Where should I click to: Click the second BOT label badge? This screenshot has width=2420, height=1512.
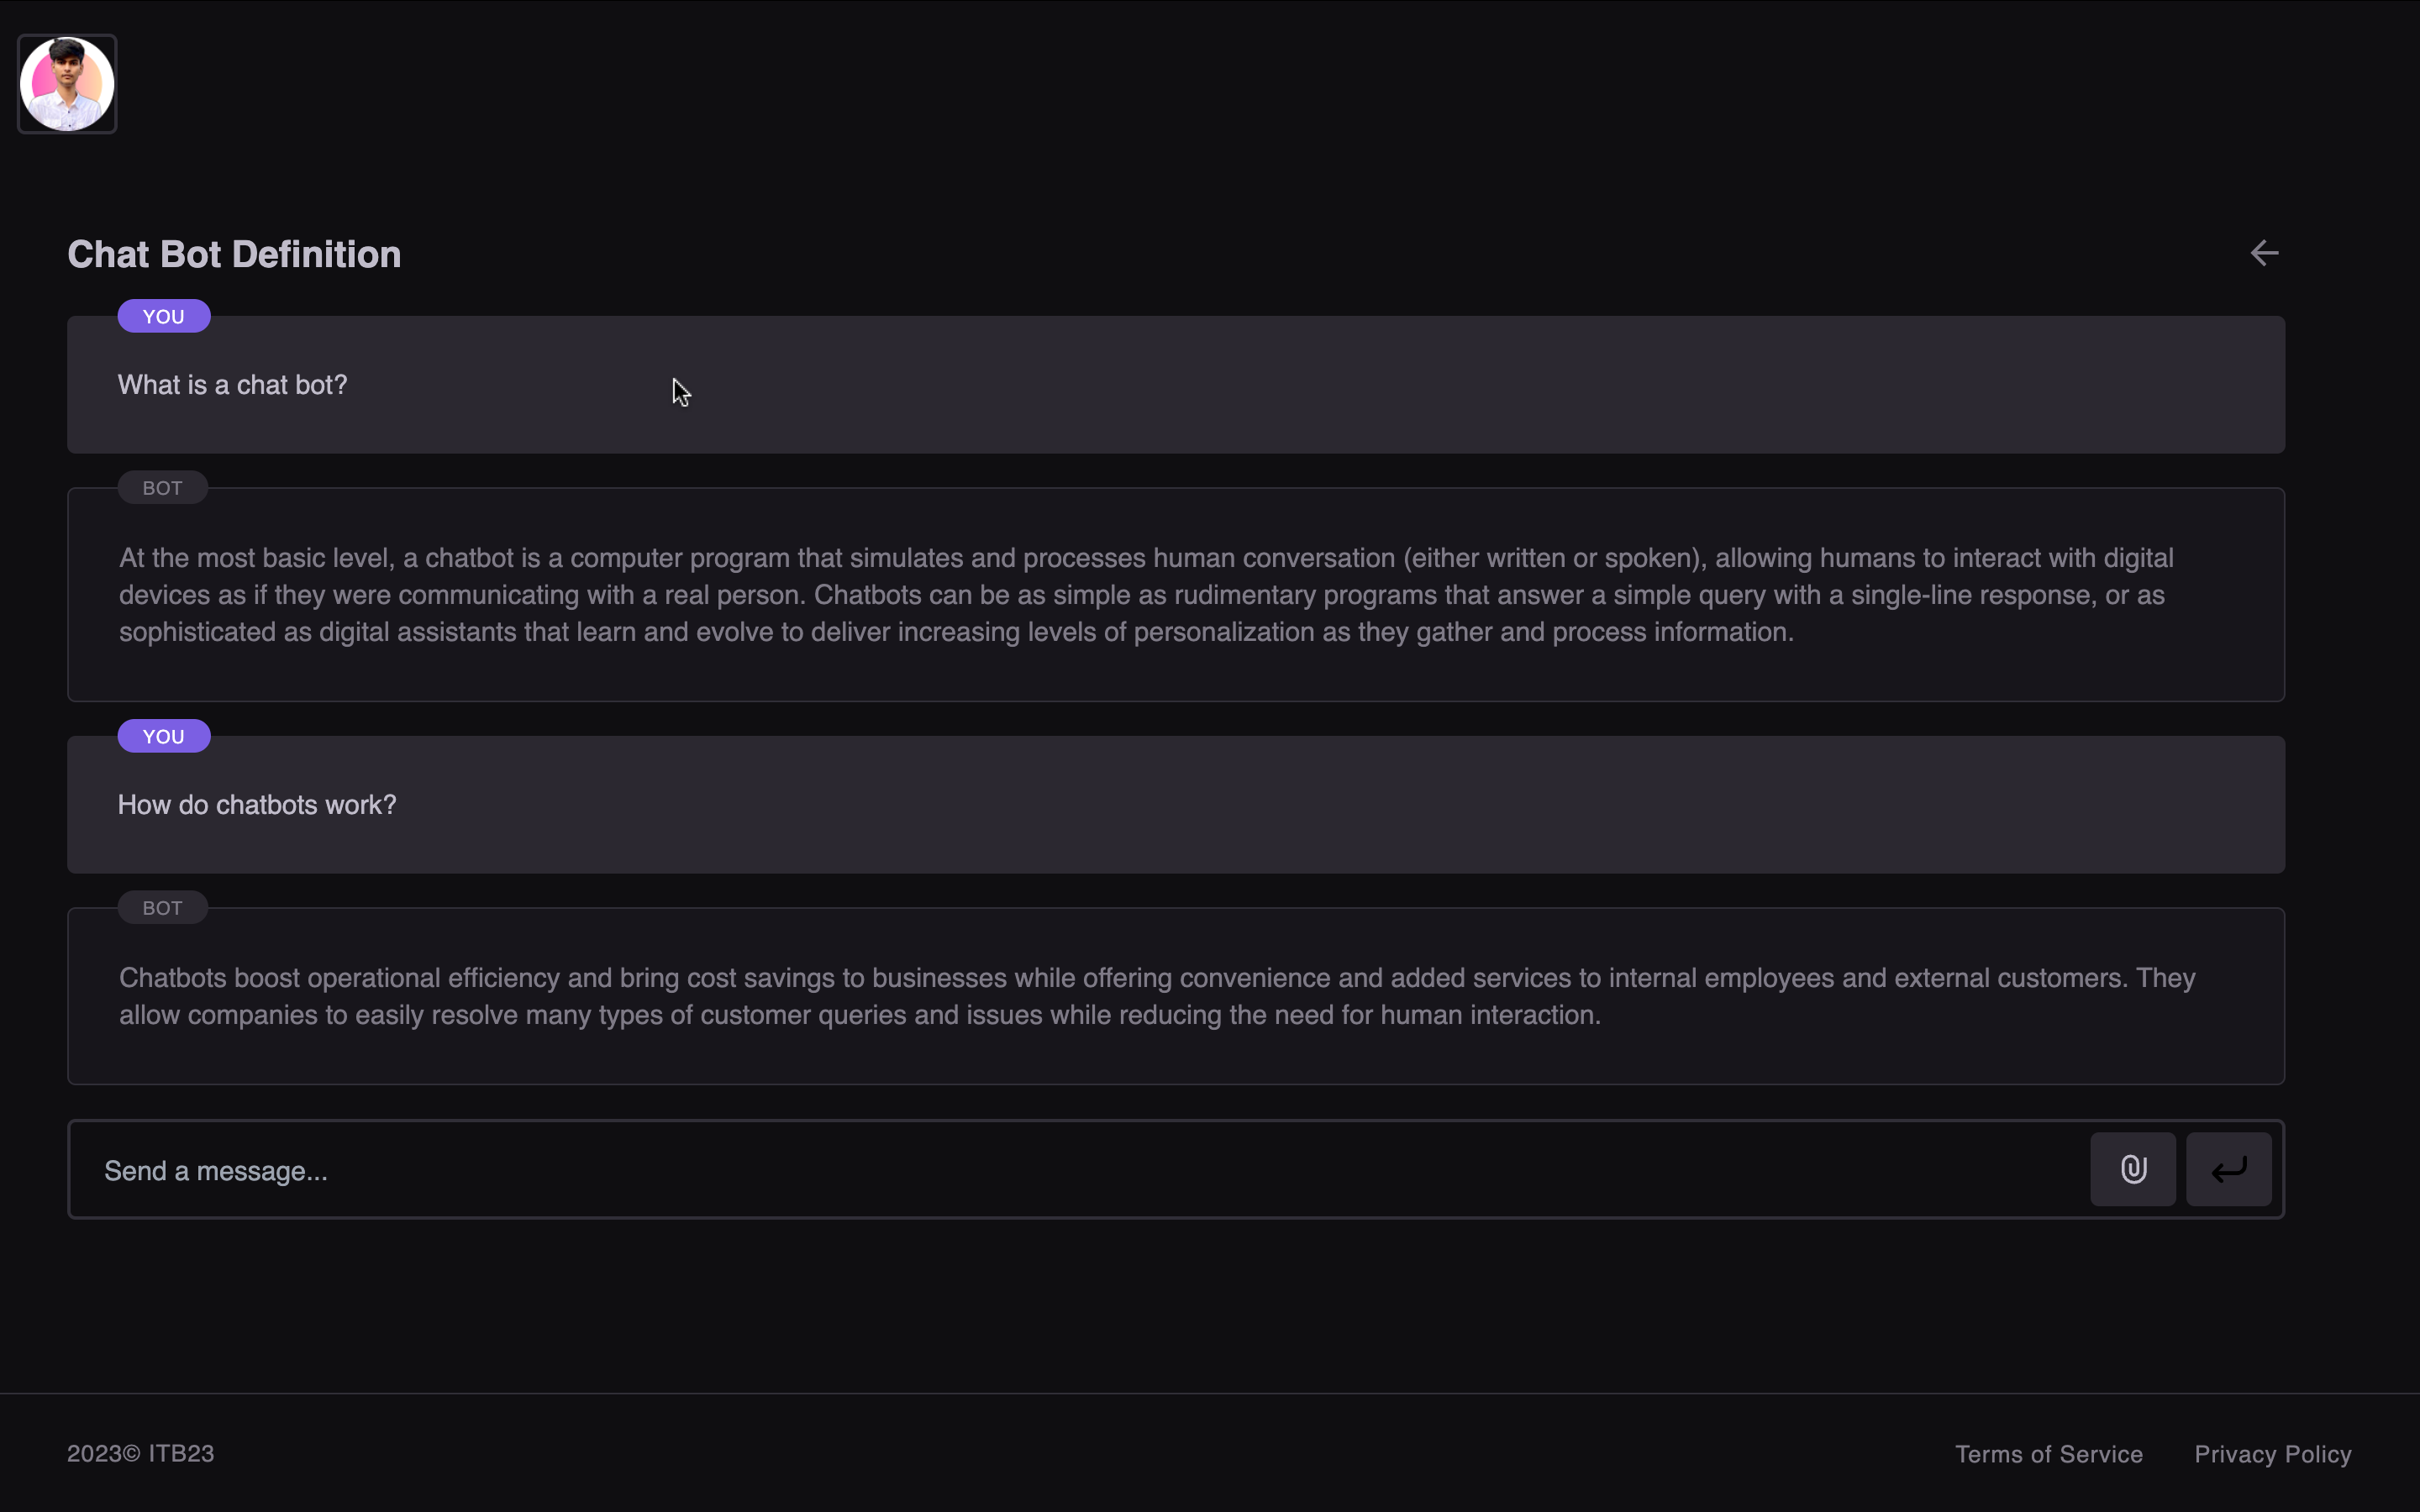pyautogui.click(x=162, y=908)
